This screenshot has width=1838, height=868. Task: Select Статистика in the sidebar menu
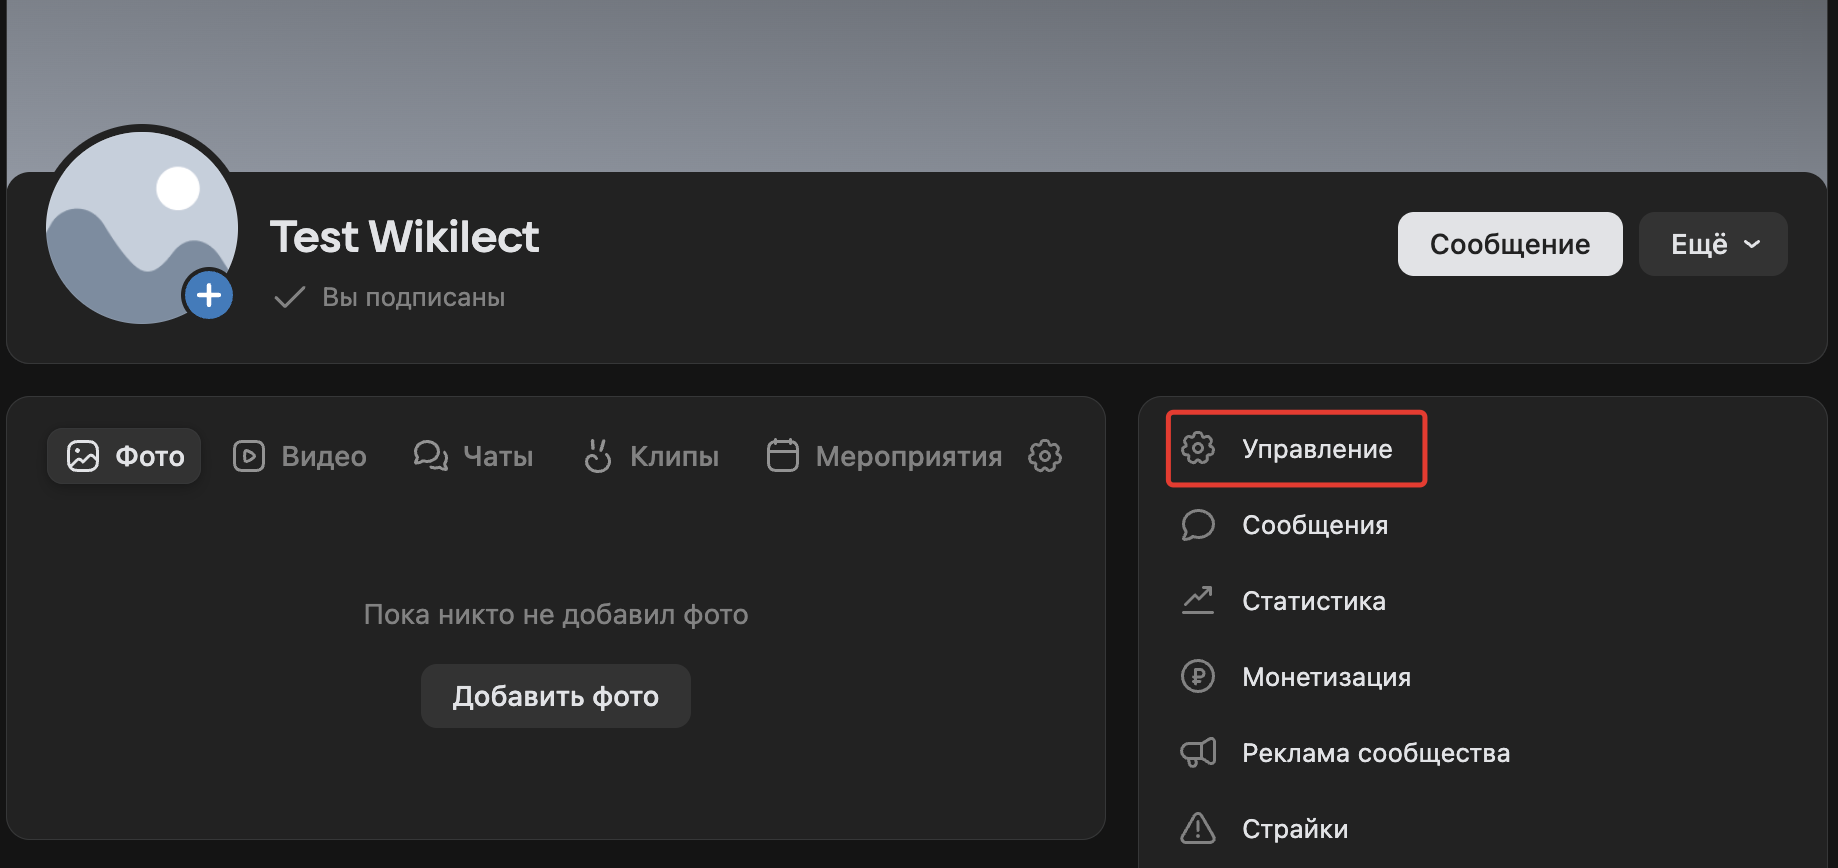pos(1313,600)
